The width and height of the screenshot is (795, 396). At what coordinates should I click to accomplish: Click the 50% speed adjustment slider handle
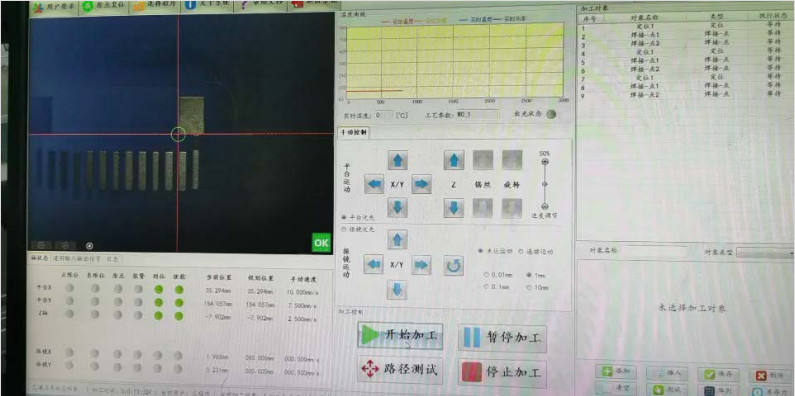(x=546, y=162)
